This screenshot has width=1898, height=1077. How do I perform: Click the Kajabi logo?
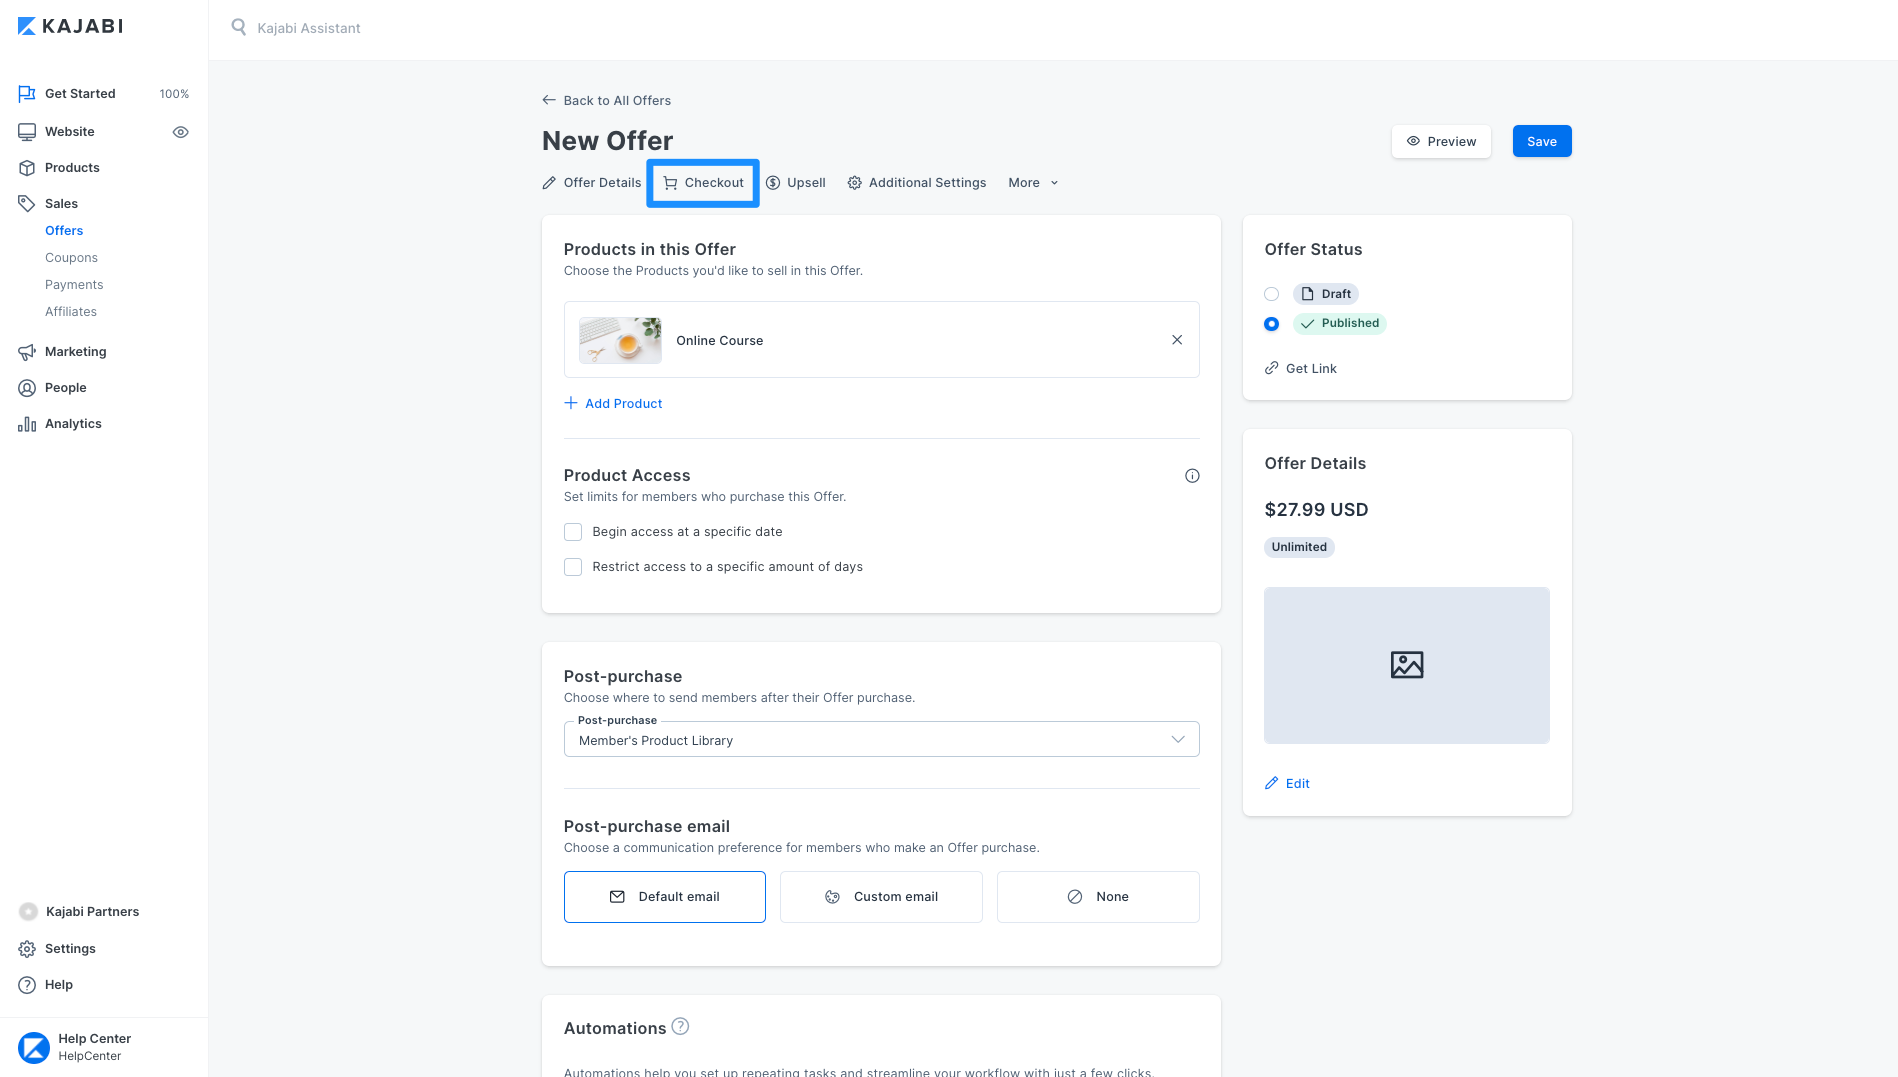pos(70,26)
